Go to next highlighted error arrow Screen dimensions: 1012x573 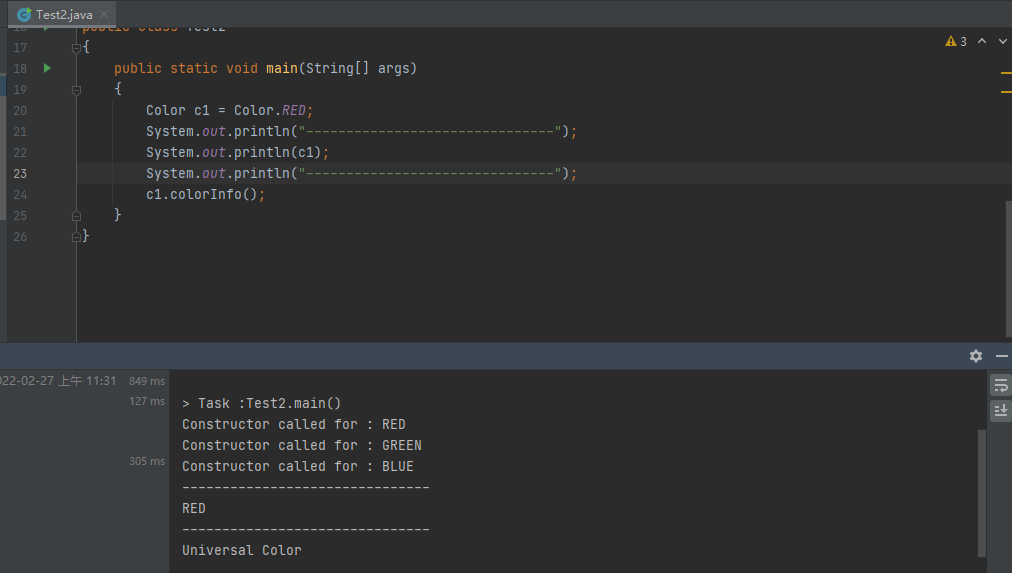1002,42
